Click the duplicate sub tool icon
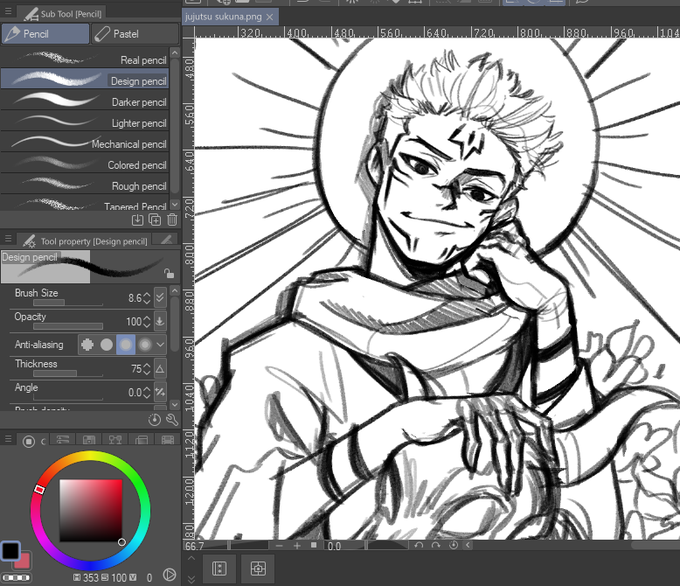 tap(154, 220)
